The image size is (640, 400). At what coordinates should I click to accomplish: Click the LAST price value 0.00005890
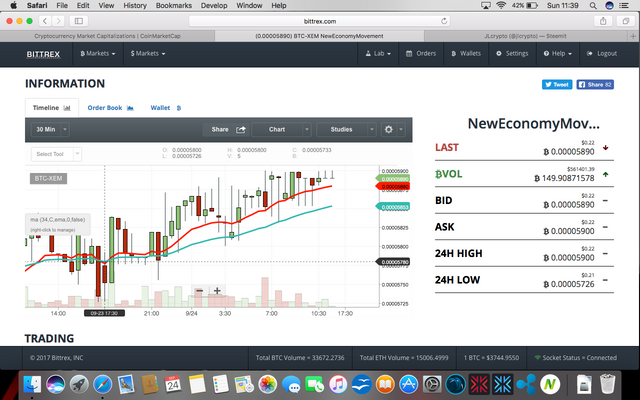coord(569,151)
